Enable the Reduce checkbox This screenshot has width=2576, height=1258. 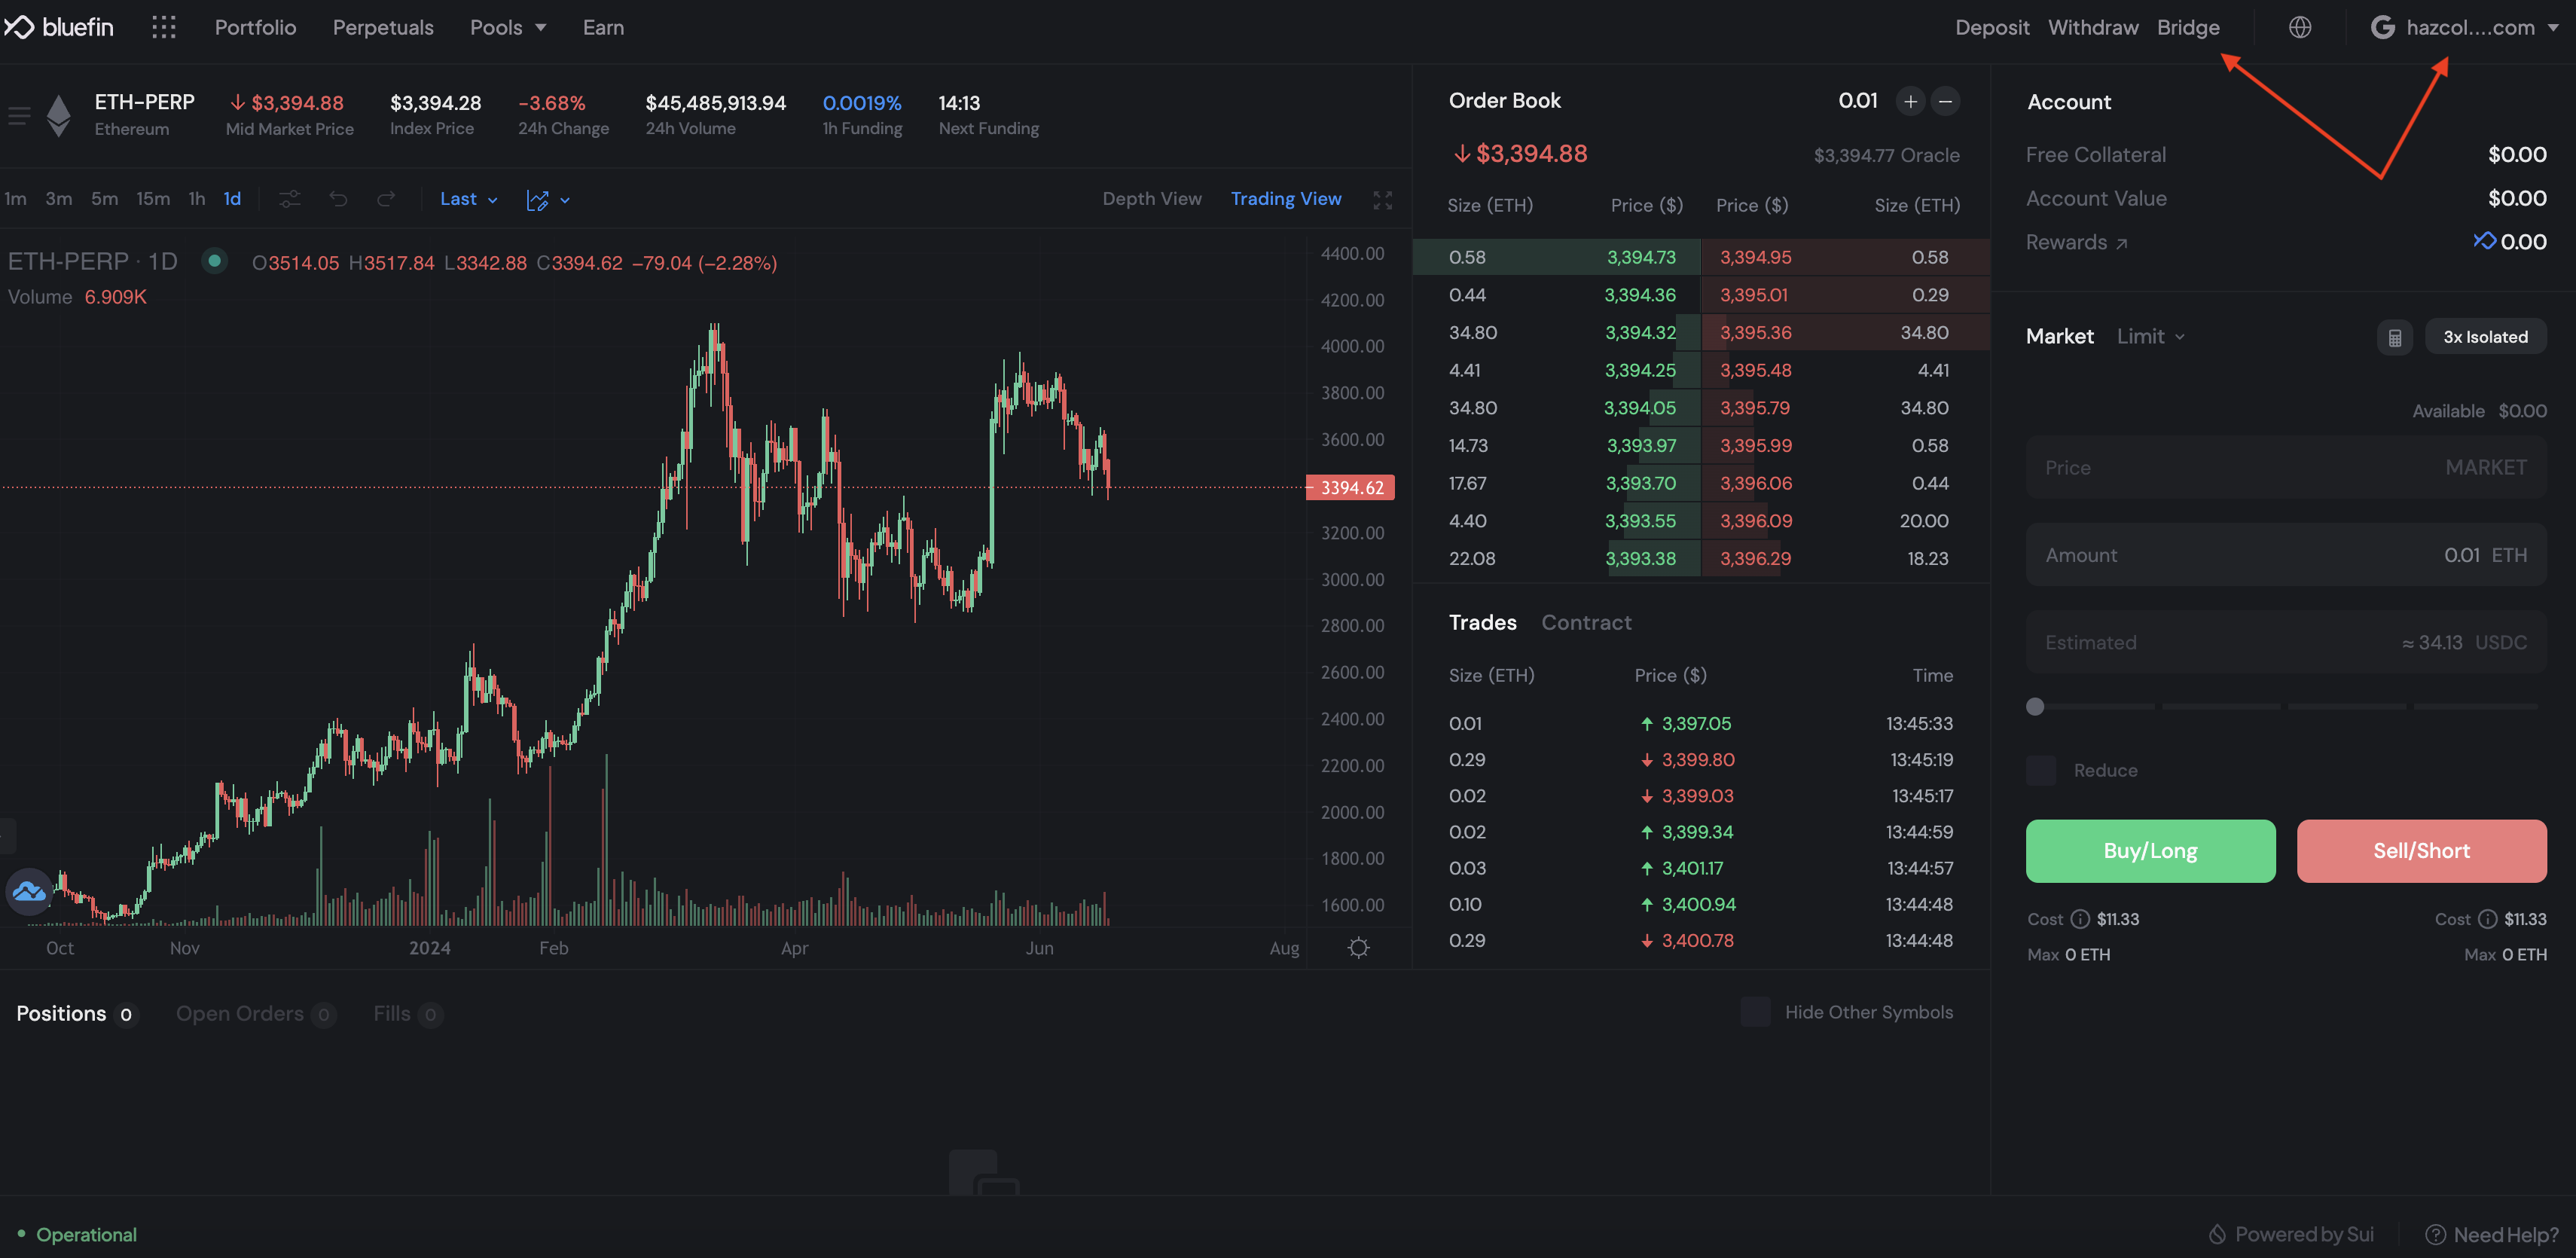click(x=2041, y=770)
